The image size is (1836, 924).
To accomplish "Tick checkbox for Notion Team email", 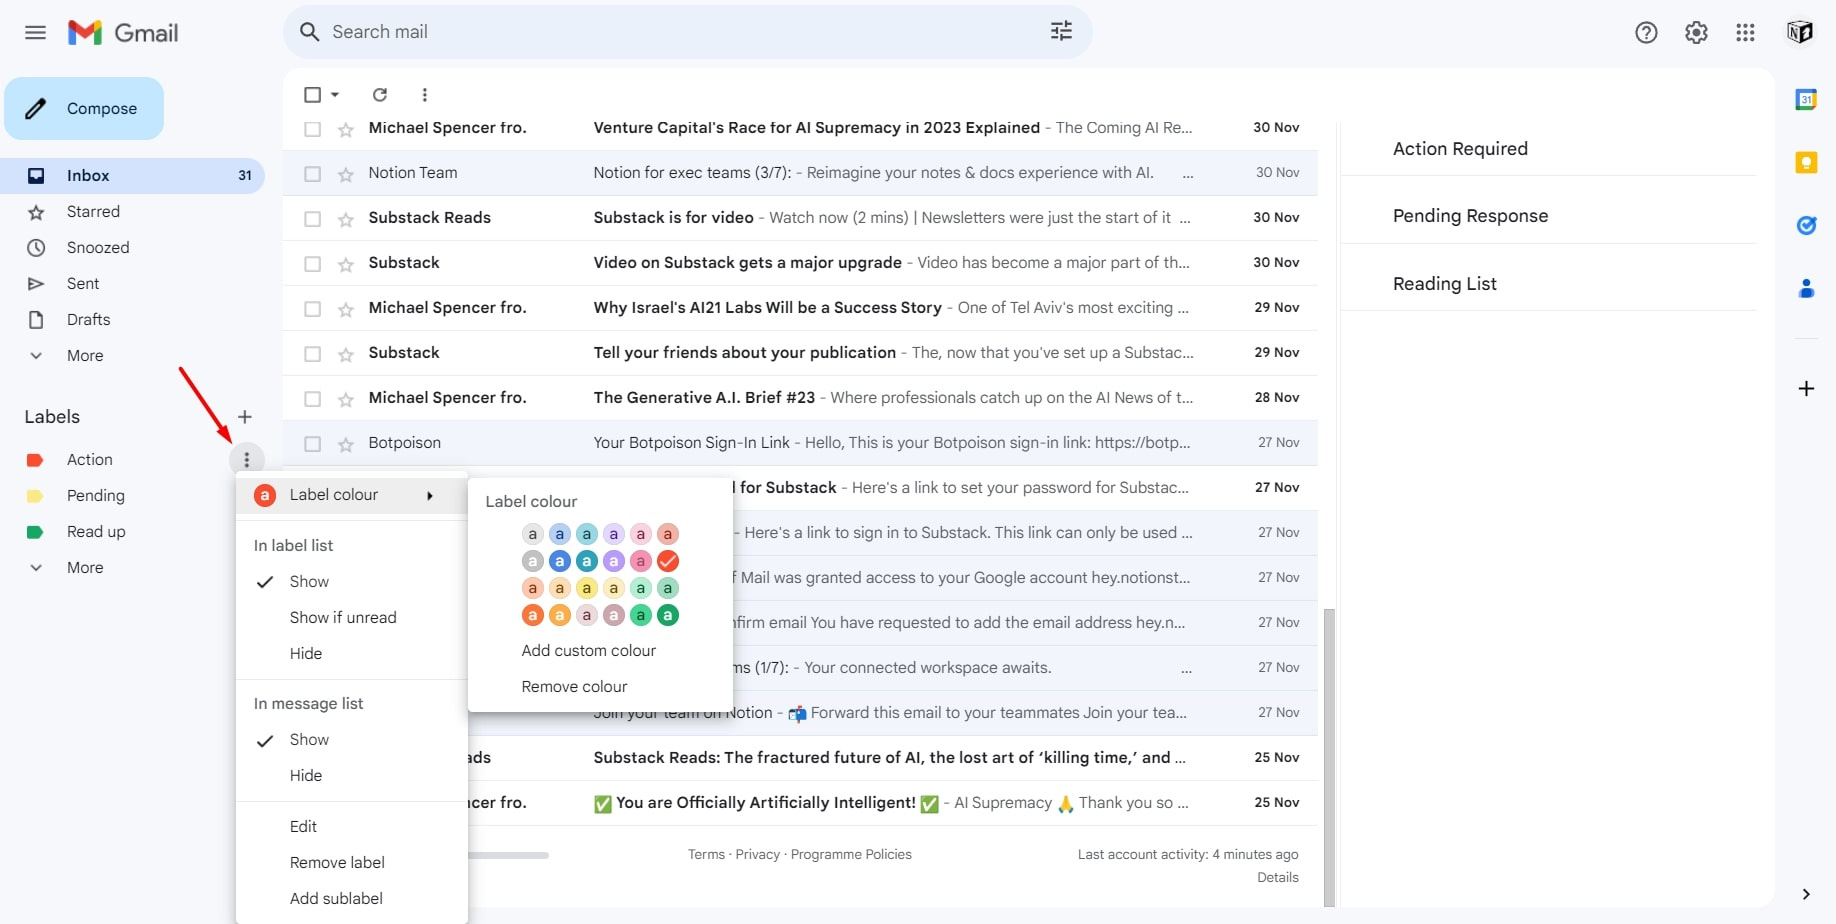I will (312, 174).
